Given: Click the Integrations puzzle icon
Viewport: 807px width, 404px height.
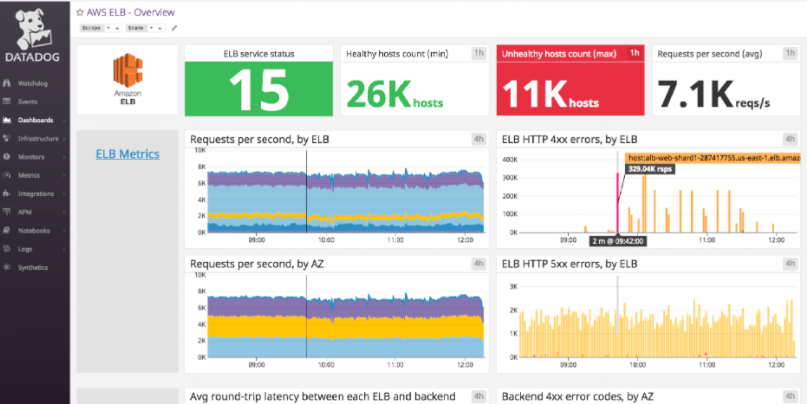Looking at the screenshot, I should point(7,194).
